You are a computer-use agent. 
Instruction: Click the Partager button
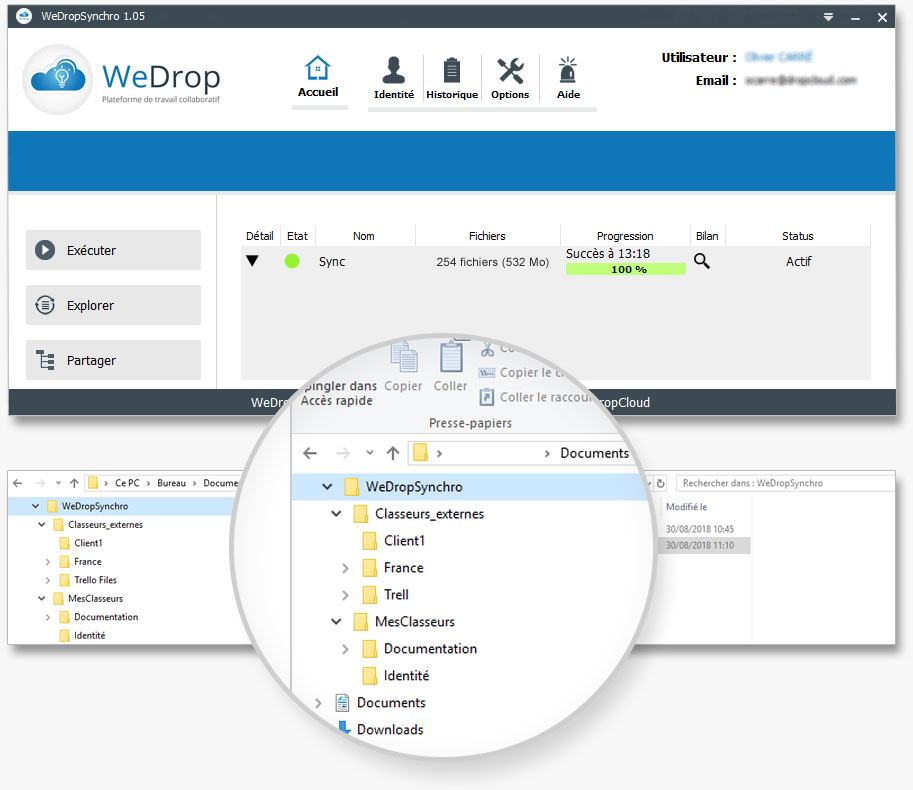[x=113, y=360]
